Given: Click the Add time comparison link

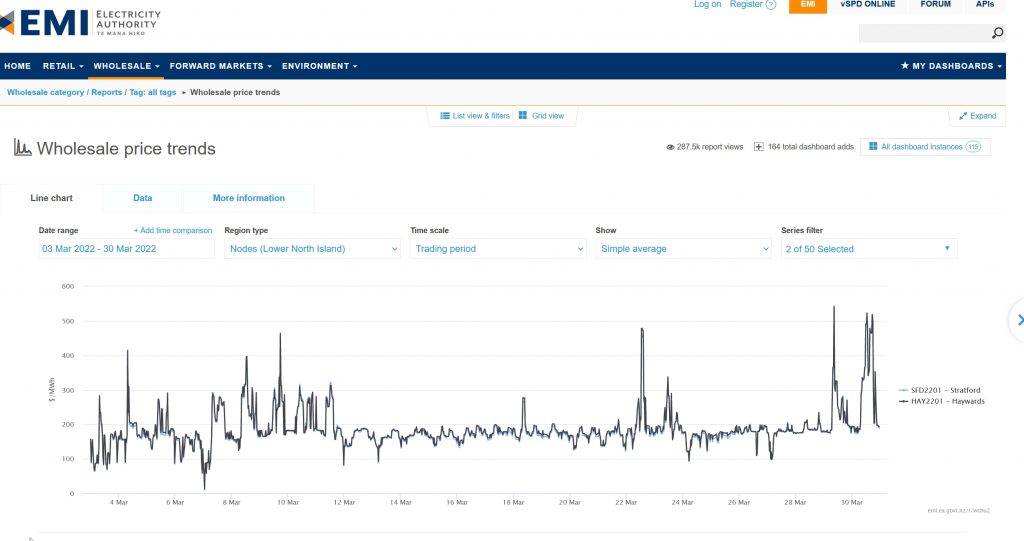Looking at the screenshot, I should click(x=173, y=230).
